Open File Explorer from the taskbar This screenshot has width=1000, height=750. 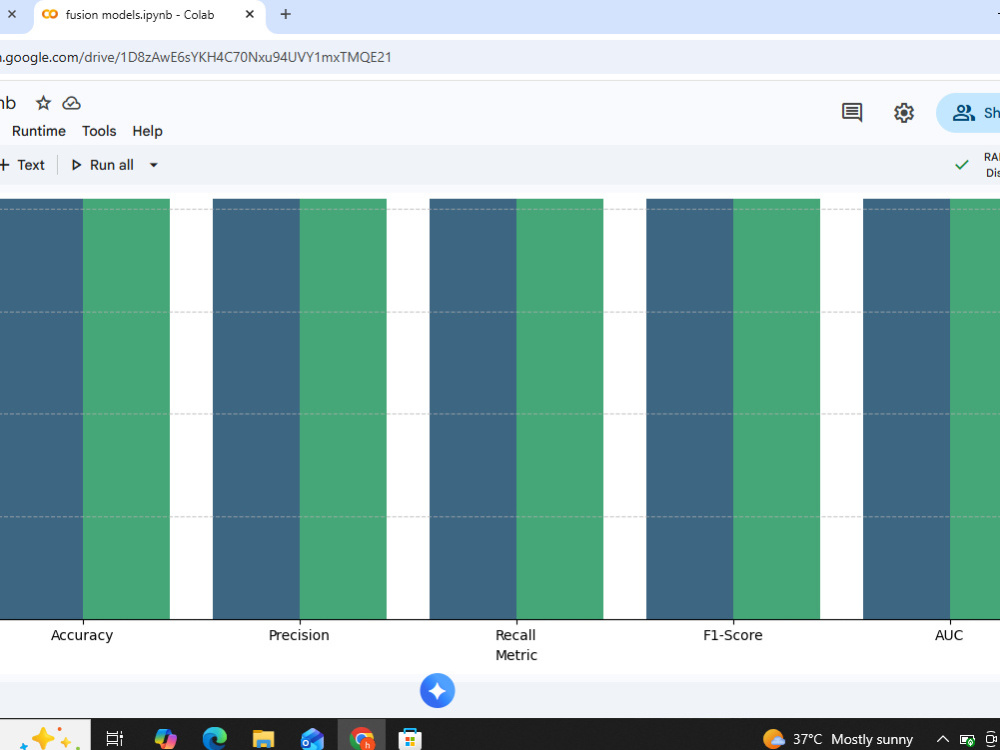click(x=263, y=739)
